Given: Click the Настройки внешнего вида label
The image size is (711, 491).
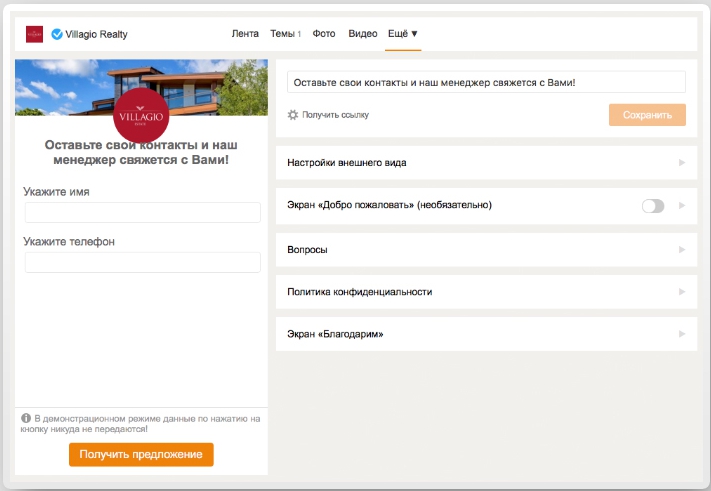Looking at the screenshot, I should coord(346,162).
